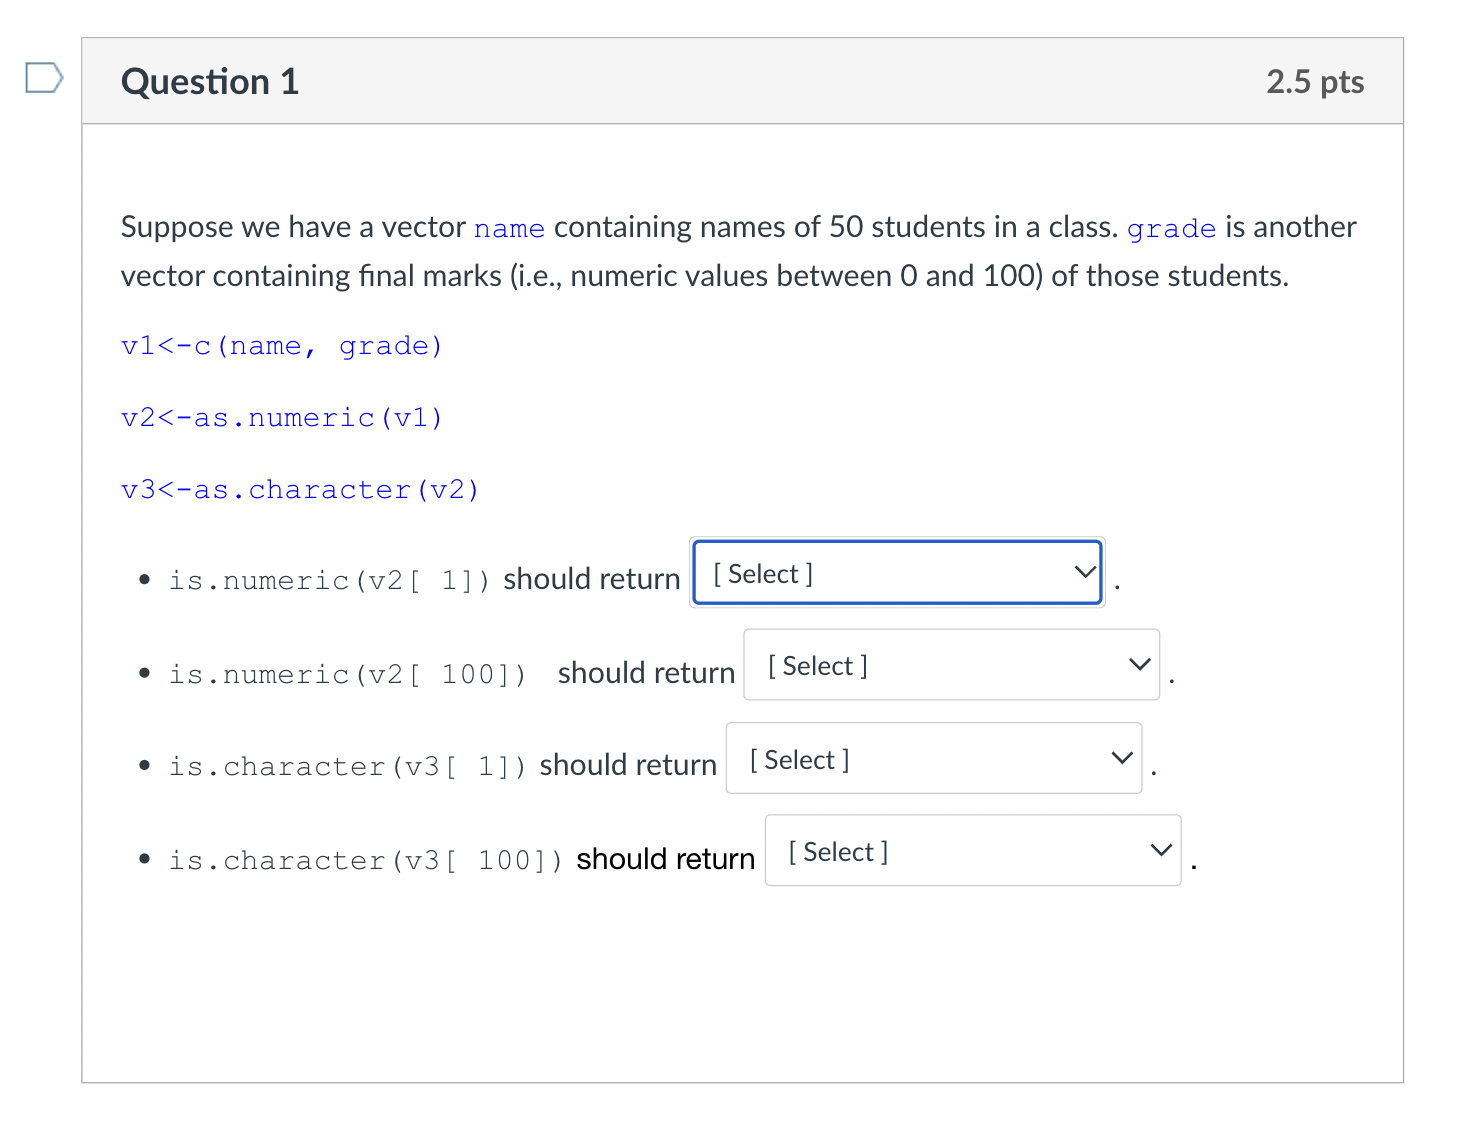Screen dimensions: 1484x1122
Task: Click the blue inline code word name
Action: (509, 229)
